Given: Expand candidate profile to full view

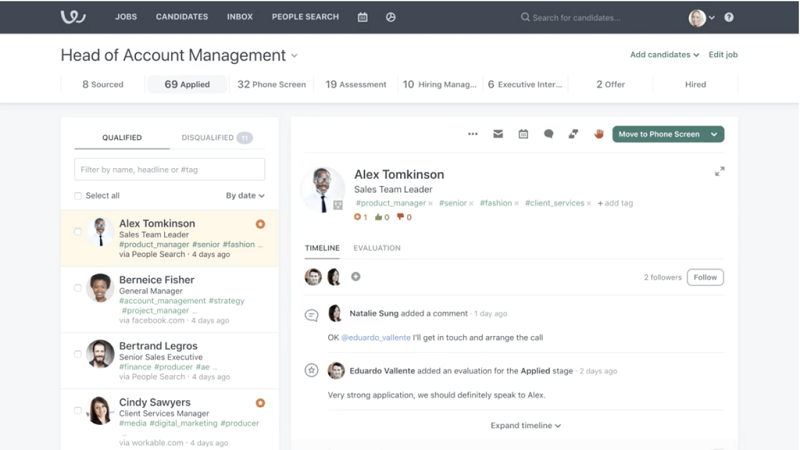Looking at the screenshot, I should coord(719,171).
